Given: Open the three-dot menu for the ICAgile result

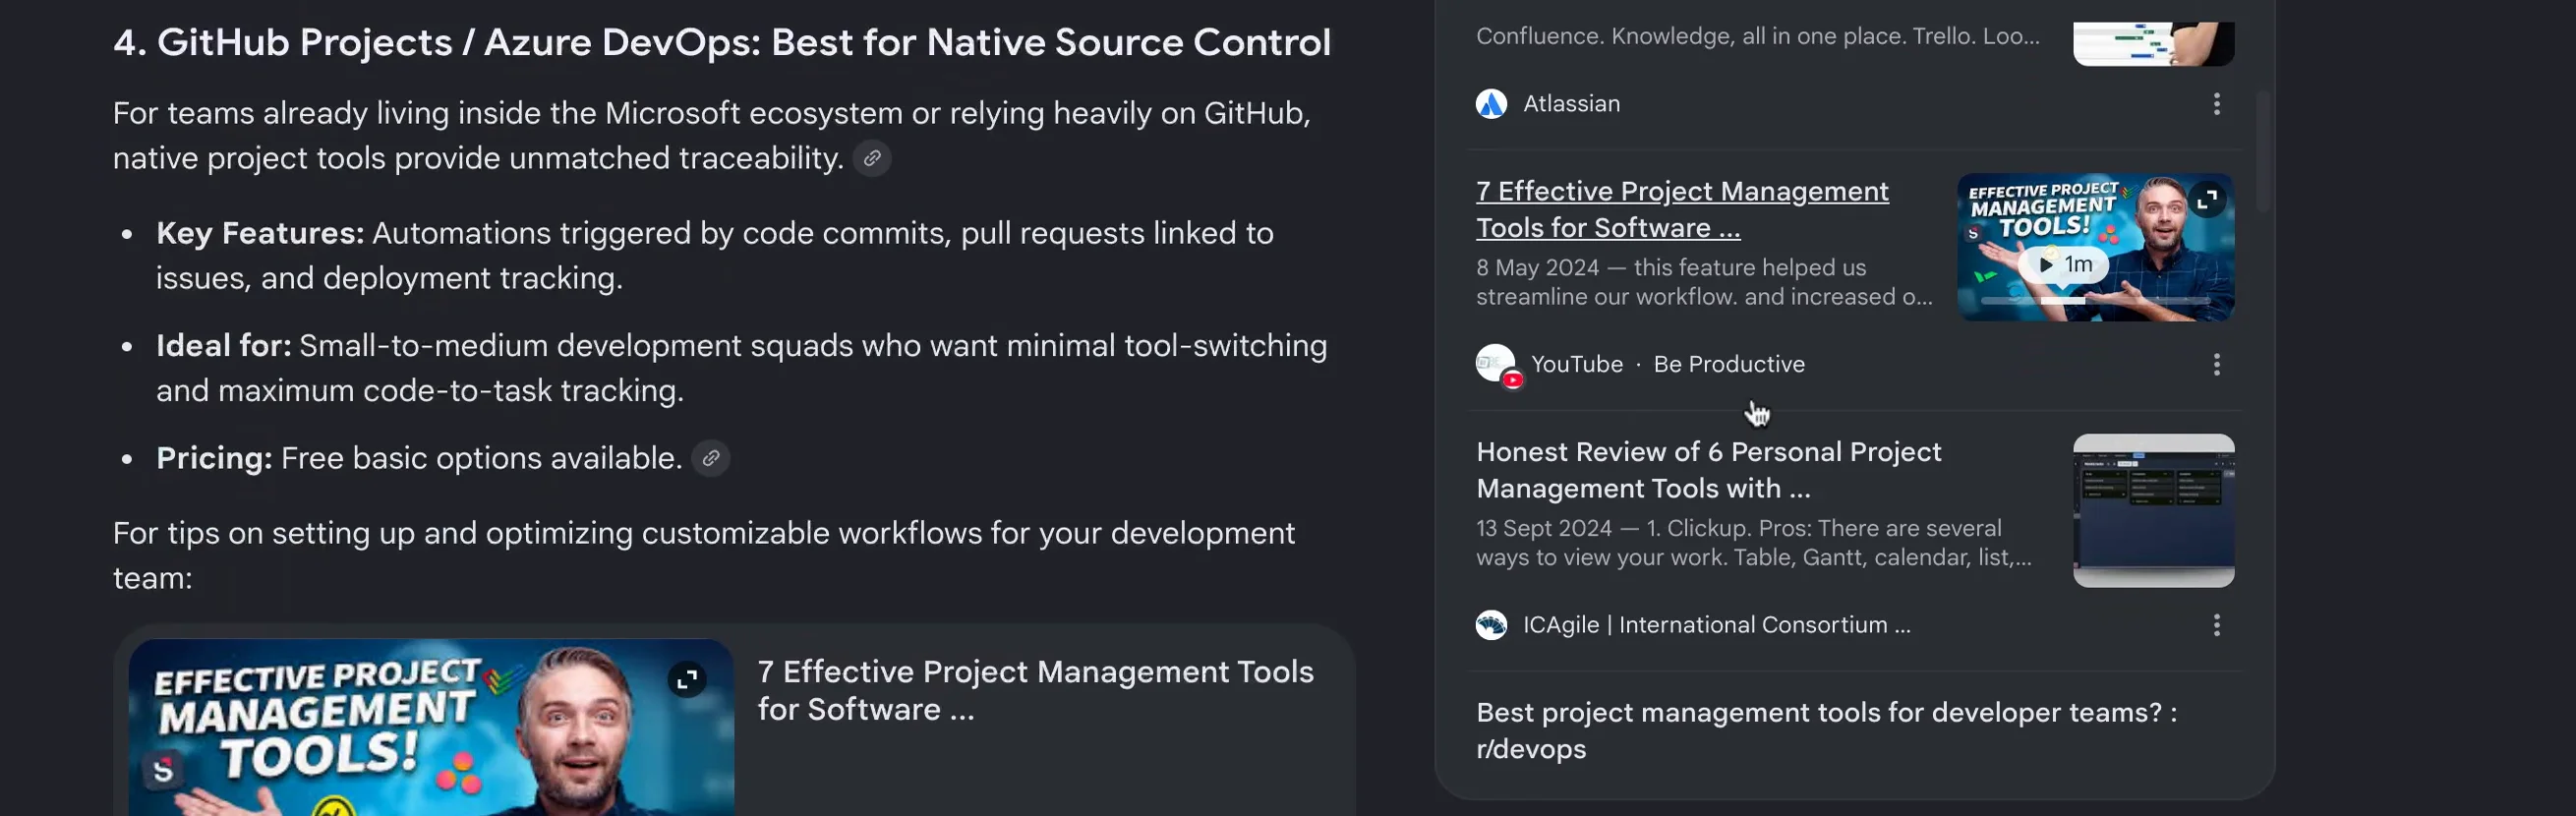Looking at the screenshot, I should coord(2216,625).
